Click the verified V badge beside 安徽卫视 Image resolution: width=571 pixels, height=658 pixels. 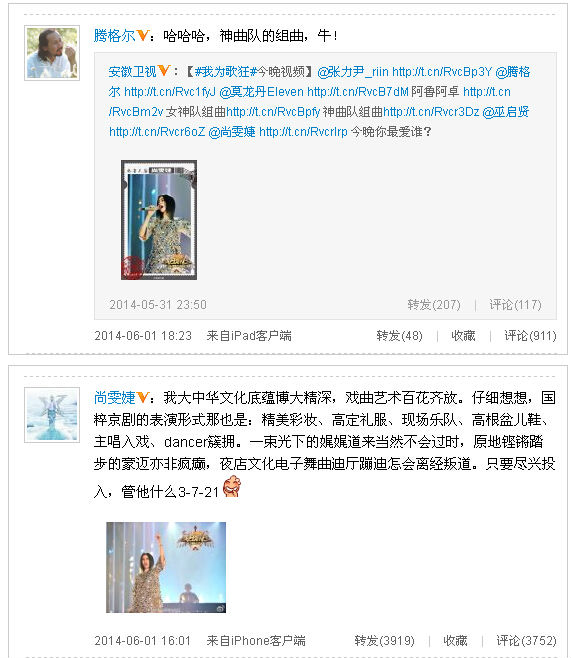(x=164, y=71)
